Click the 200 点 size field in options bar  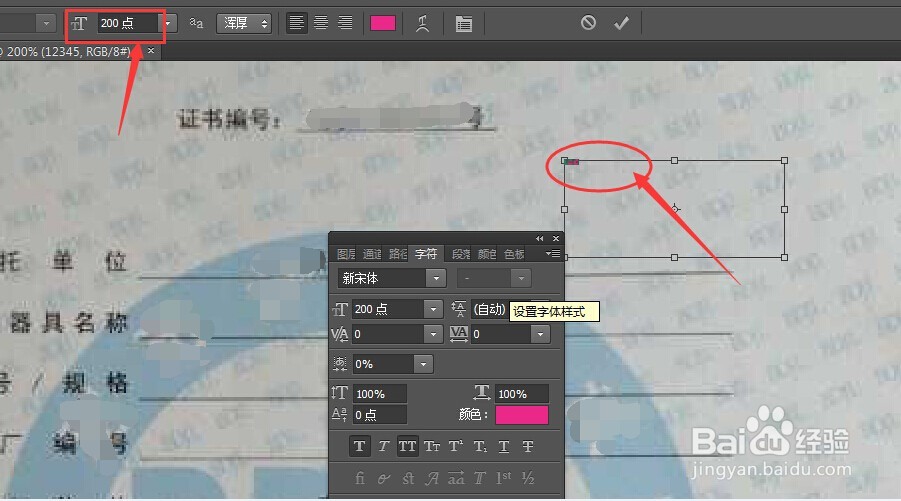tap(128, 24)
